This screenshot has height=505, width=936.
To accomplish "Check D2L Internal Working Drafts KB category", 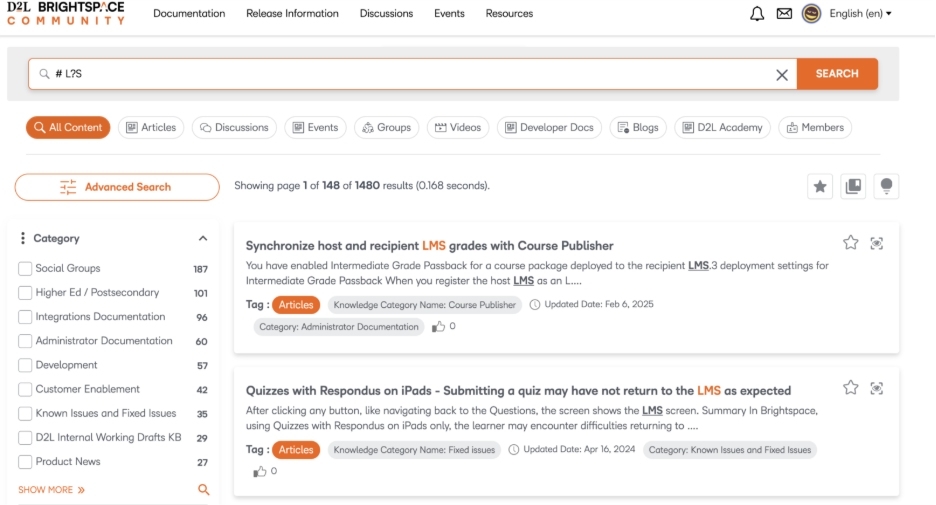I will [x=25, y=438].
